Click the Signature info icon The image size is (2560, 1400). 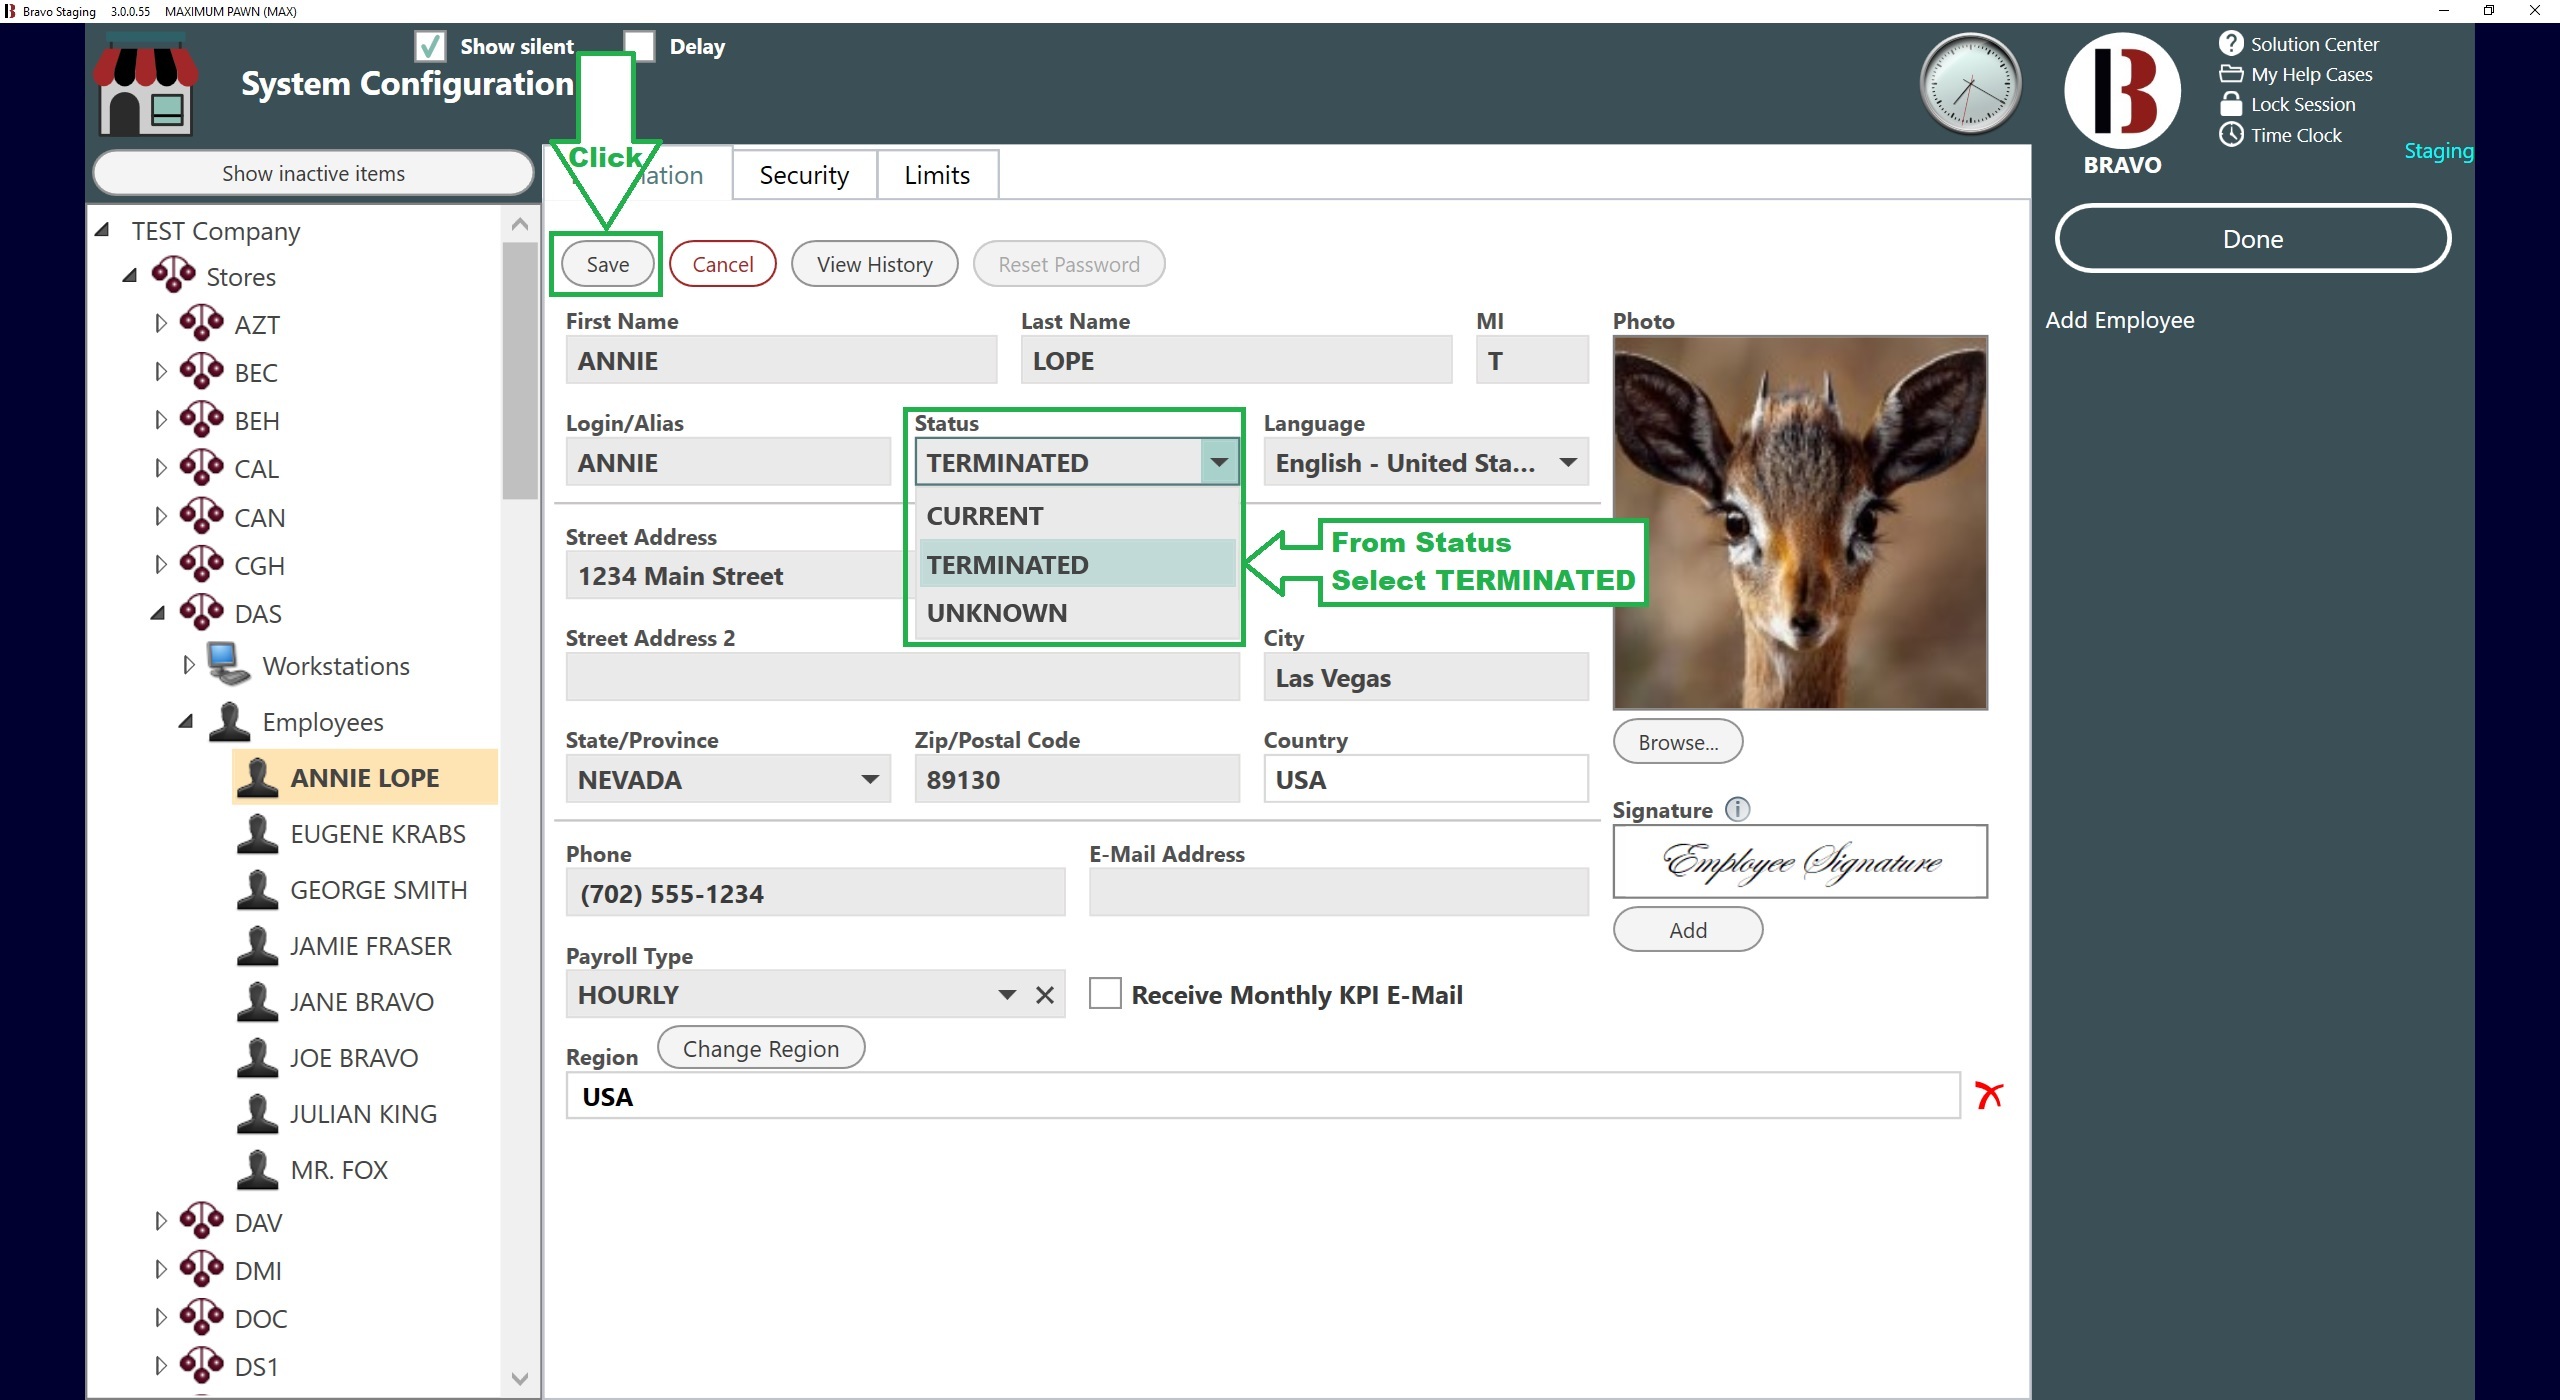pyautogui.click(x=1738, y=809)
